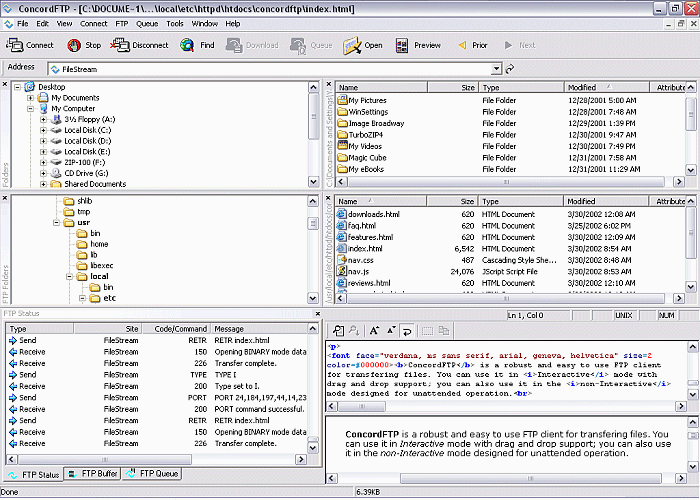
Task: Close the remote file list pane
Action: click(329, 198)
